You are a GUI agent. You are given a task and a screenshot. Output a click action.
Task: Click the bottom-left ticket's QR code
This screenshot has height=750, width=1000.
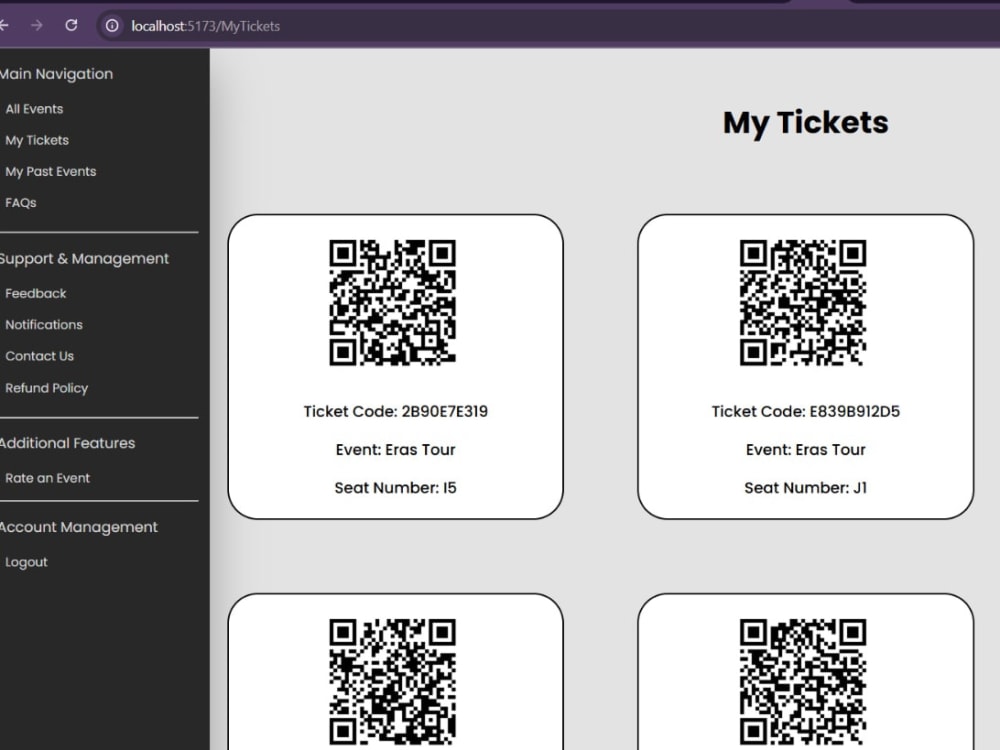[x=392, y=682]
